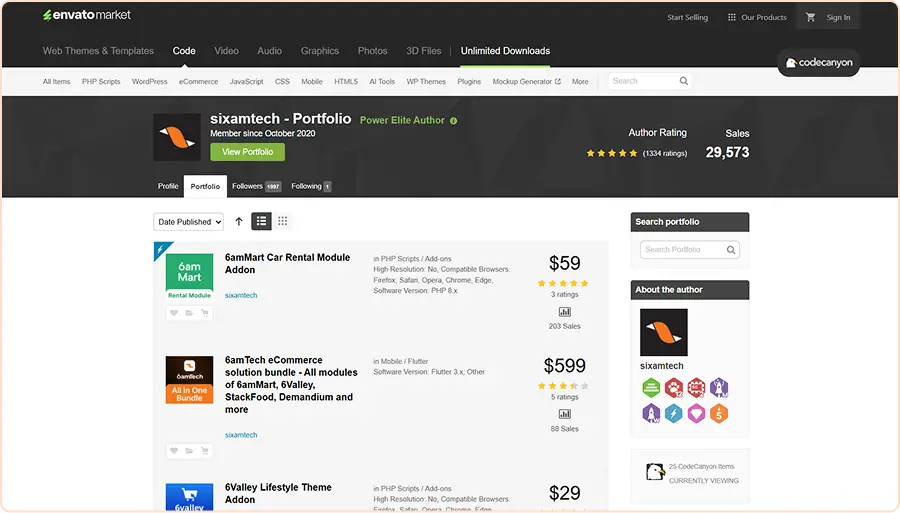Switch to list view layout
Viewport: 900px width, 513px height.
pyautogui.click(x=261, y=221)
